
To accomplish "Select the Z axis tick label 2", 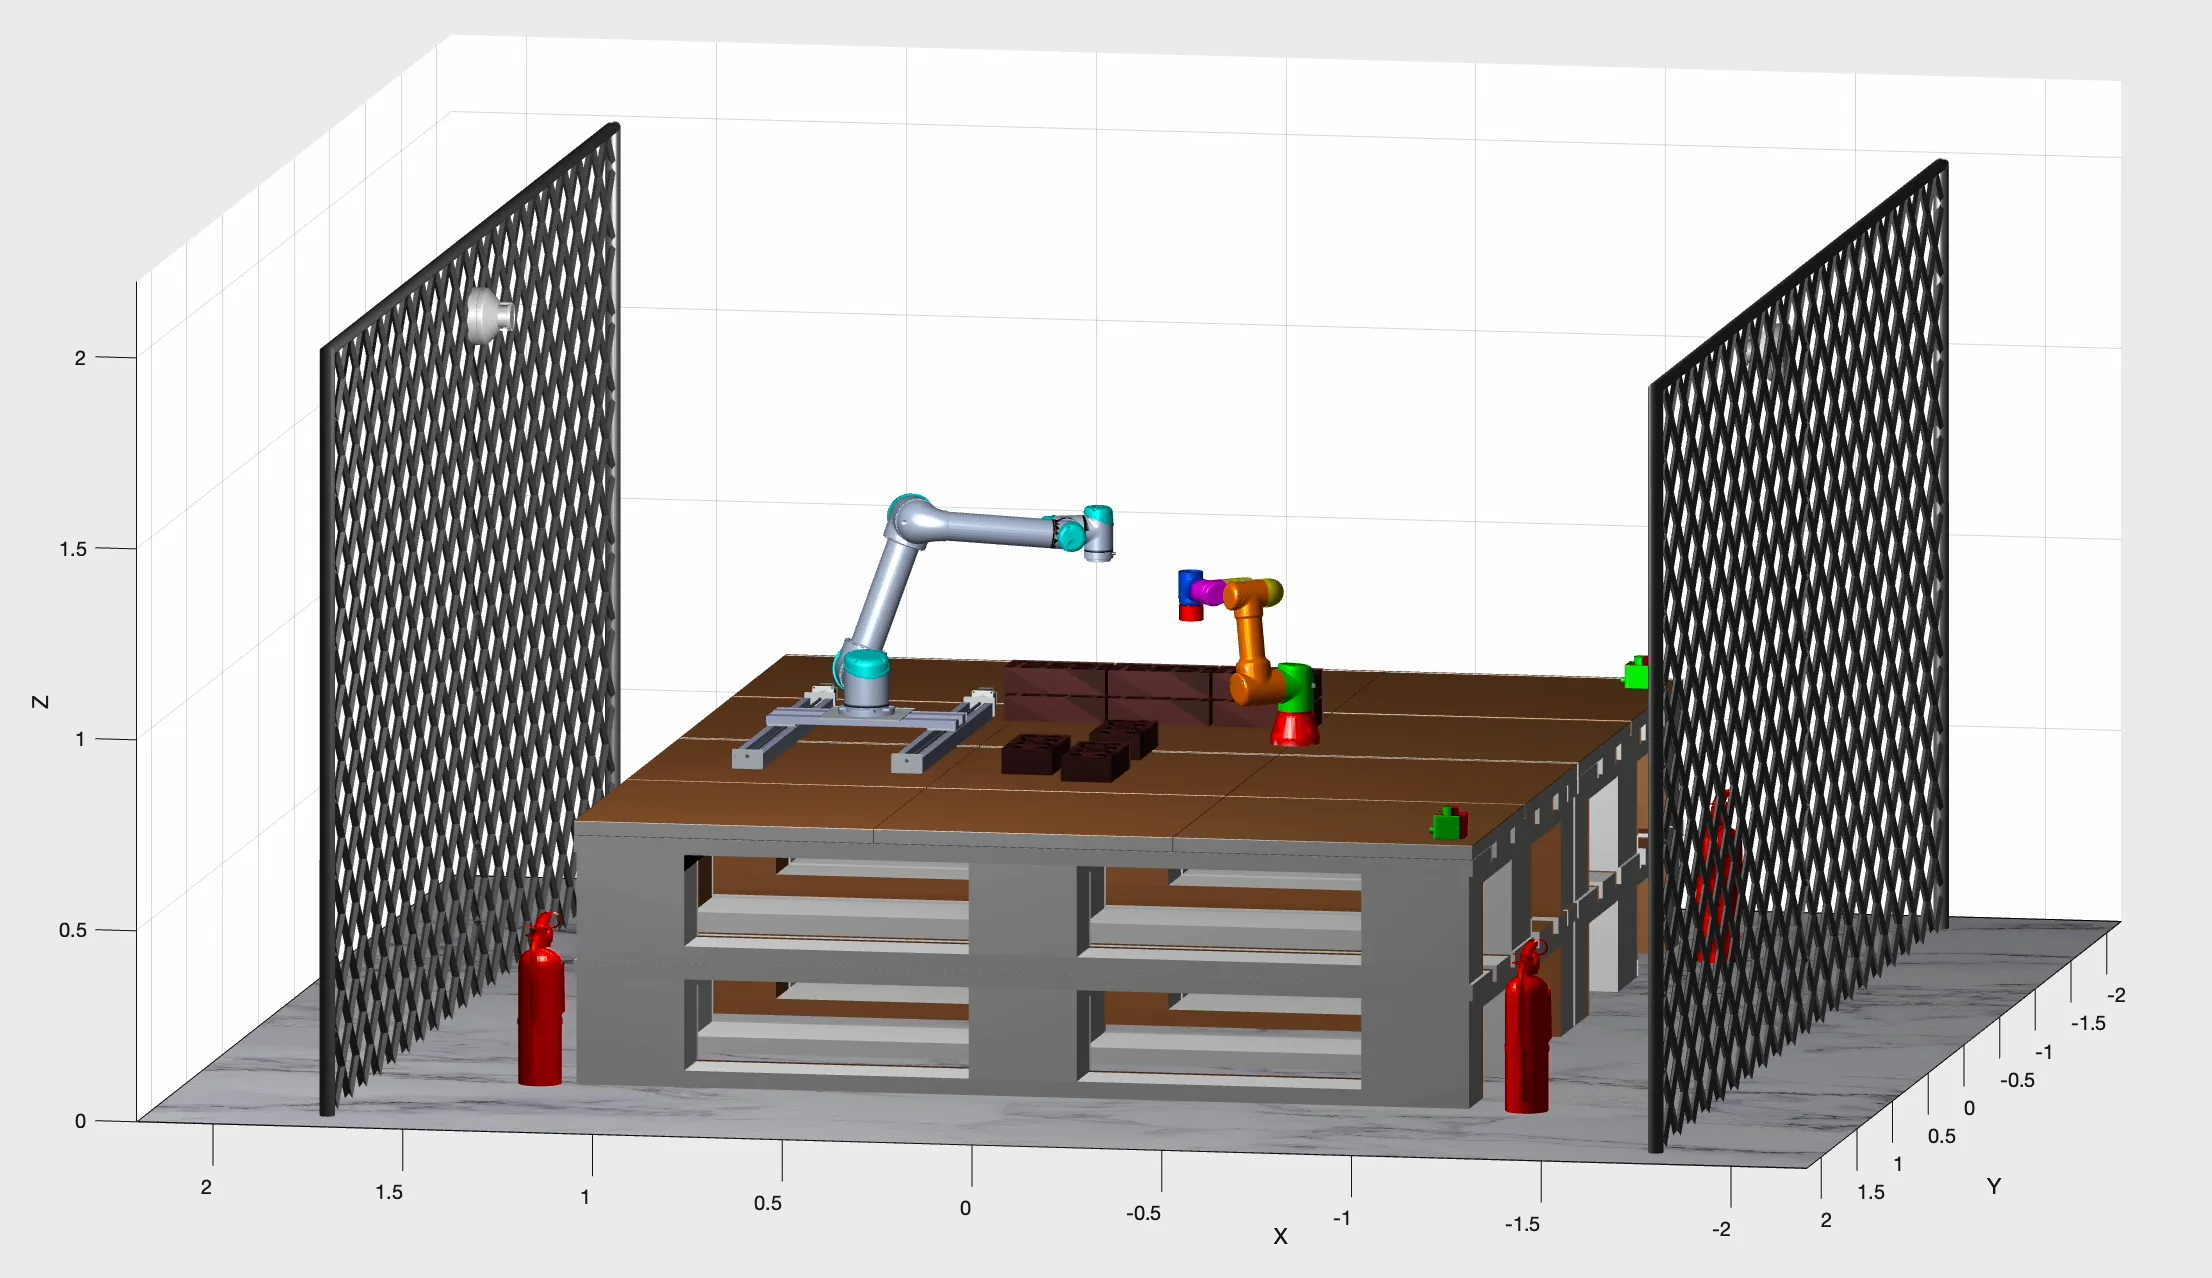I will coord(80,358).
